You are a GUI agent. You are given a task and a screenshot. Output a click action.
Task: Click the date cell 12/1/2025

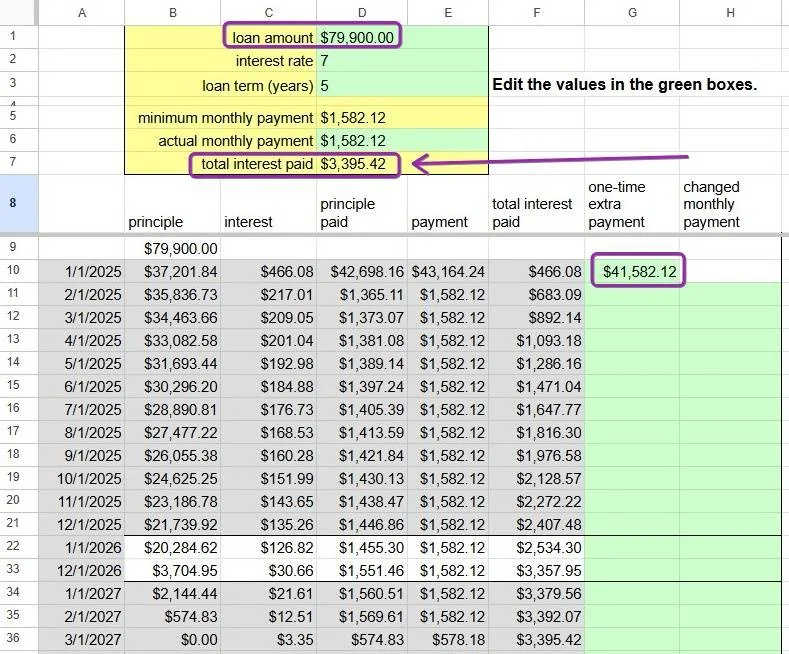82,525
